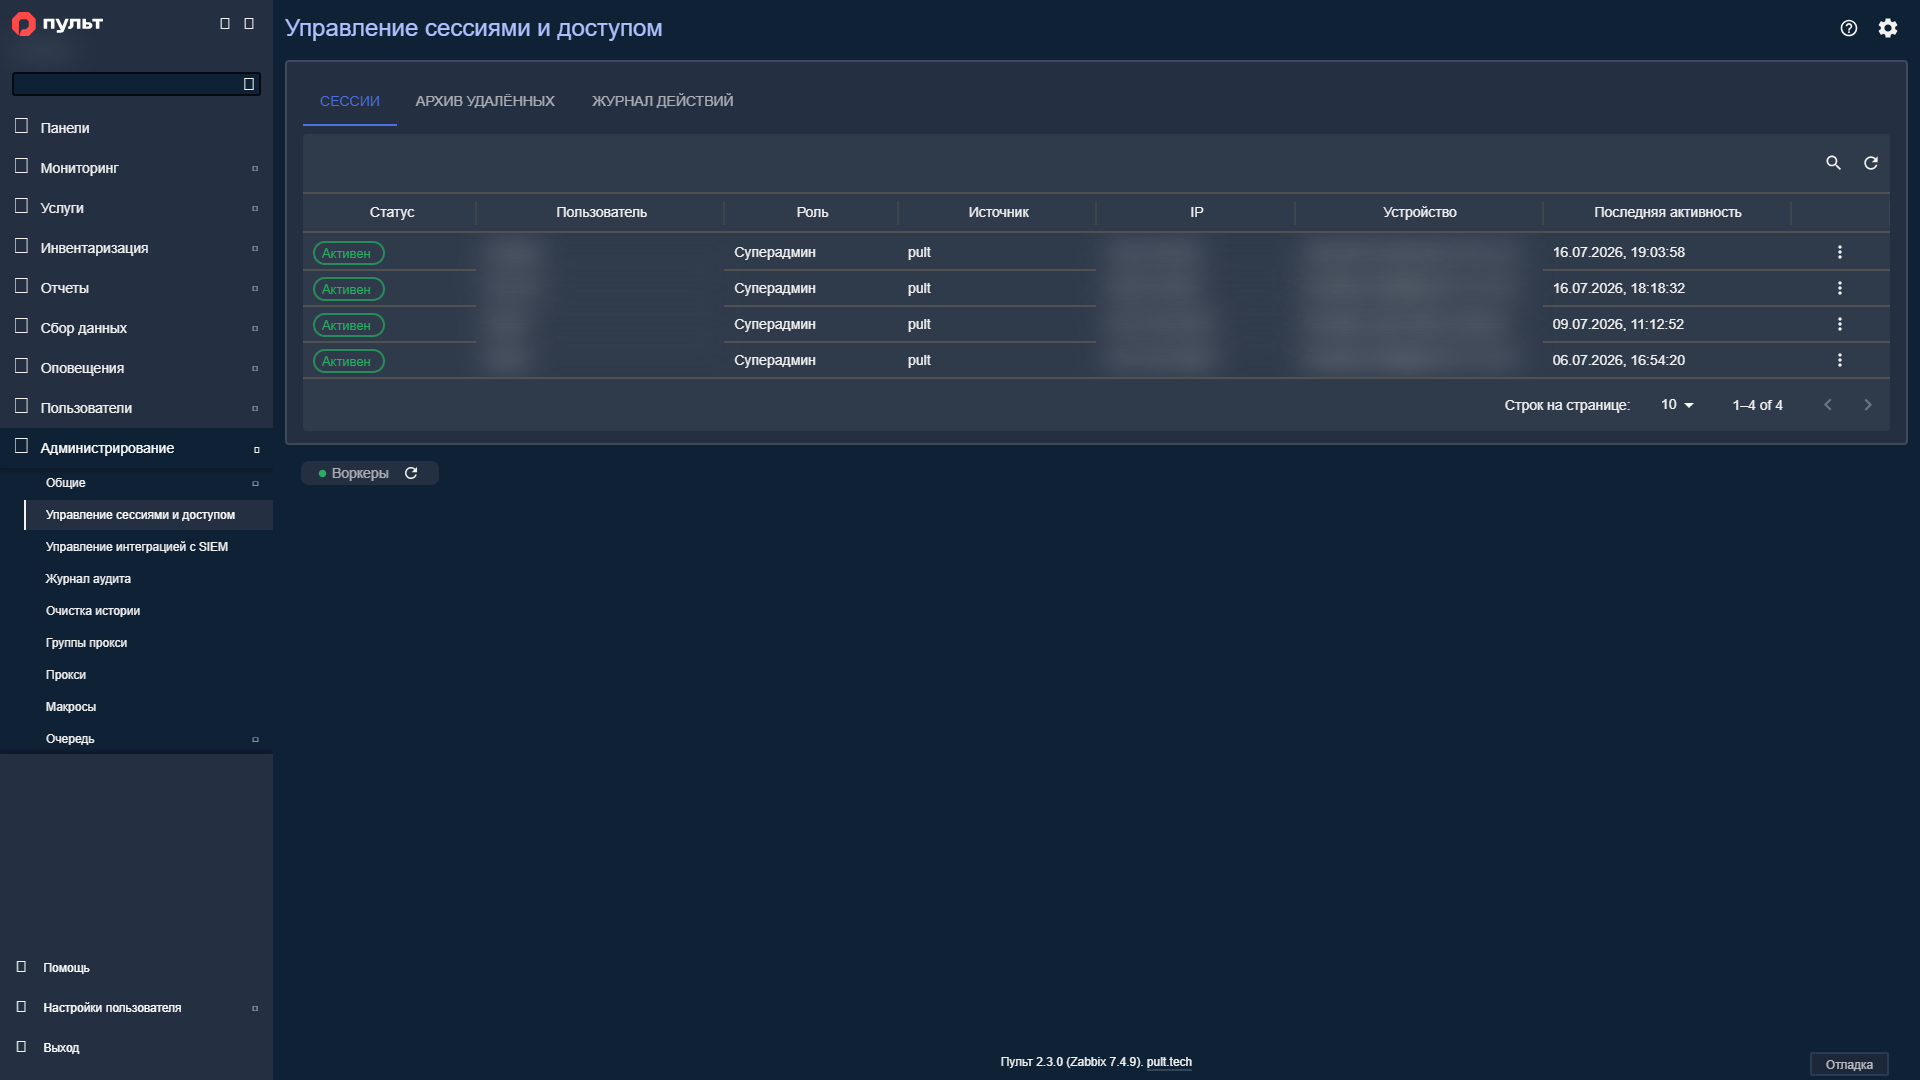Refresh the sessions table
This screenshot has width=1920, height=1080.
[1871, 163]
